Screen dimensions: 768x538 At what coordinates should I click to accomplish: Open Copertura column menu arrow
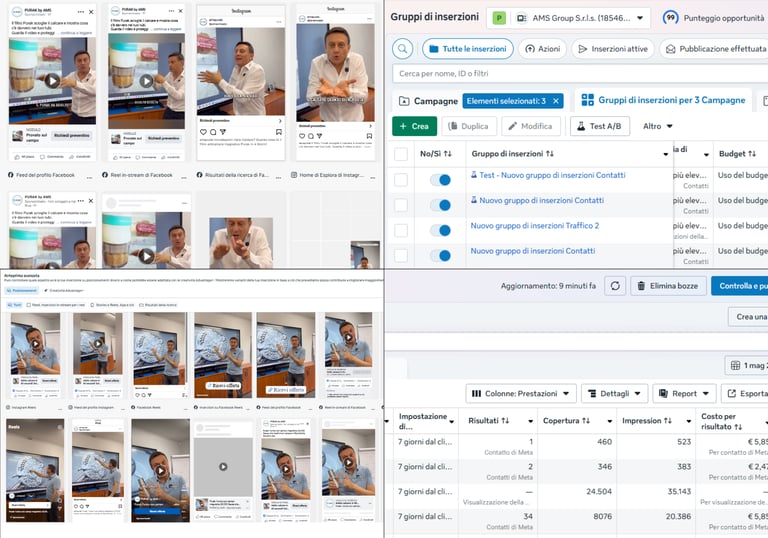[610, 421]
